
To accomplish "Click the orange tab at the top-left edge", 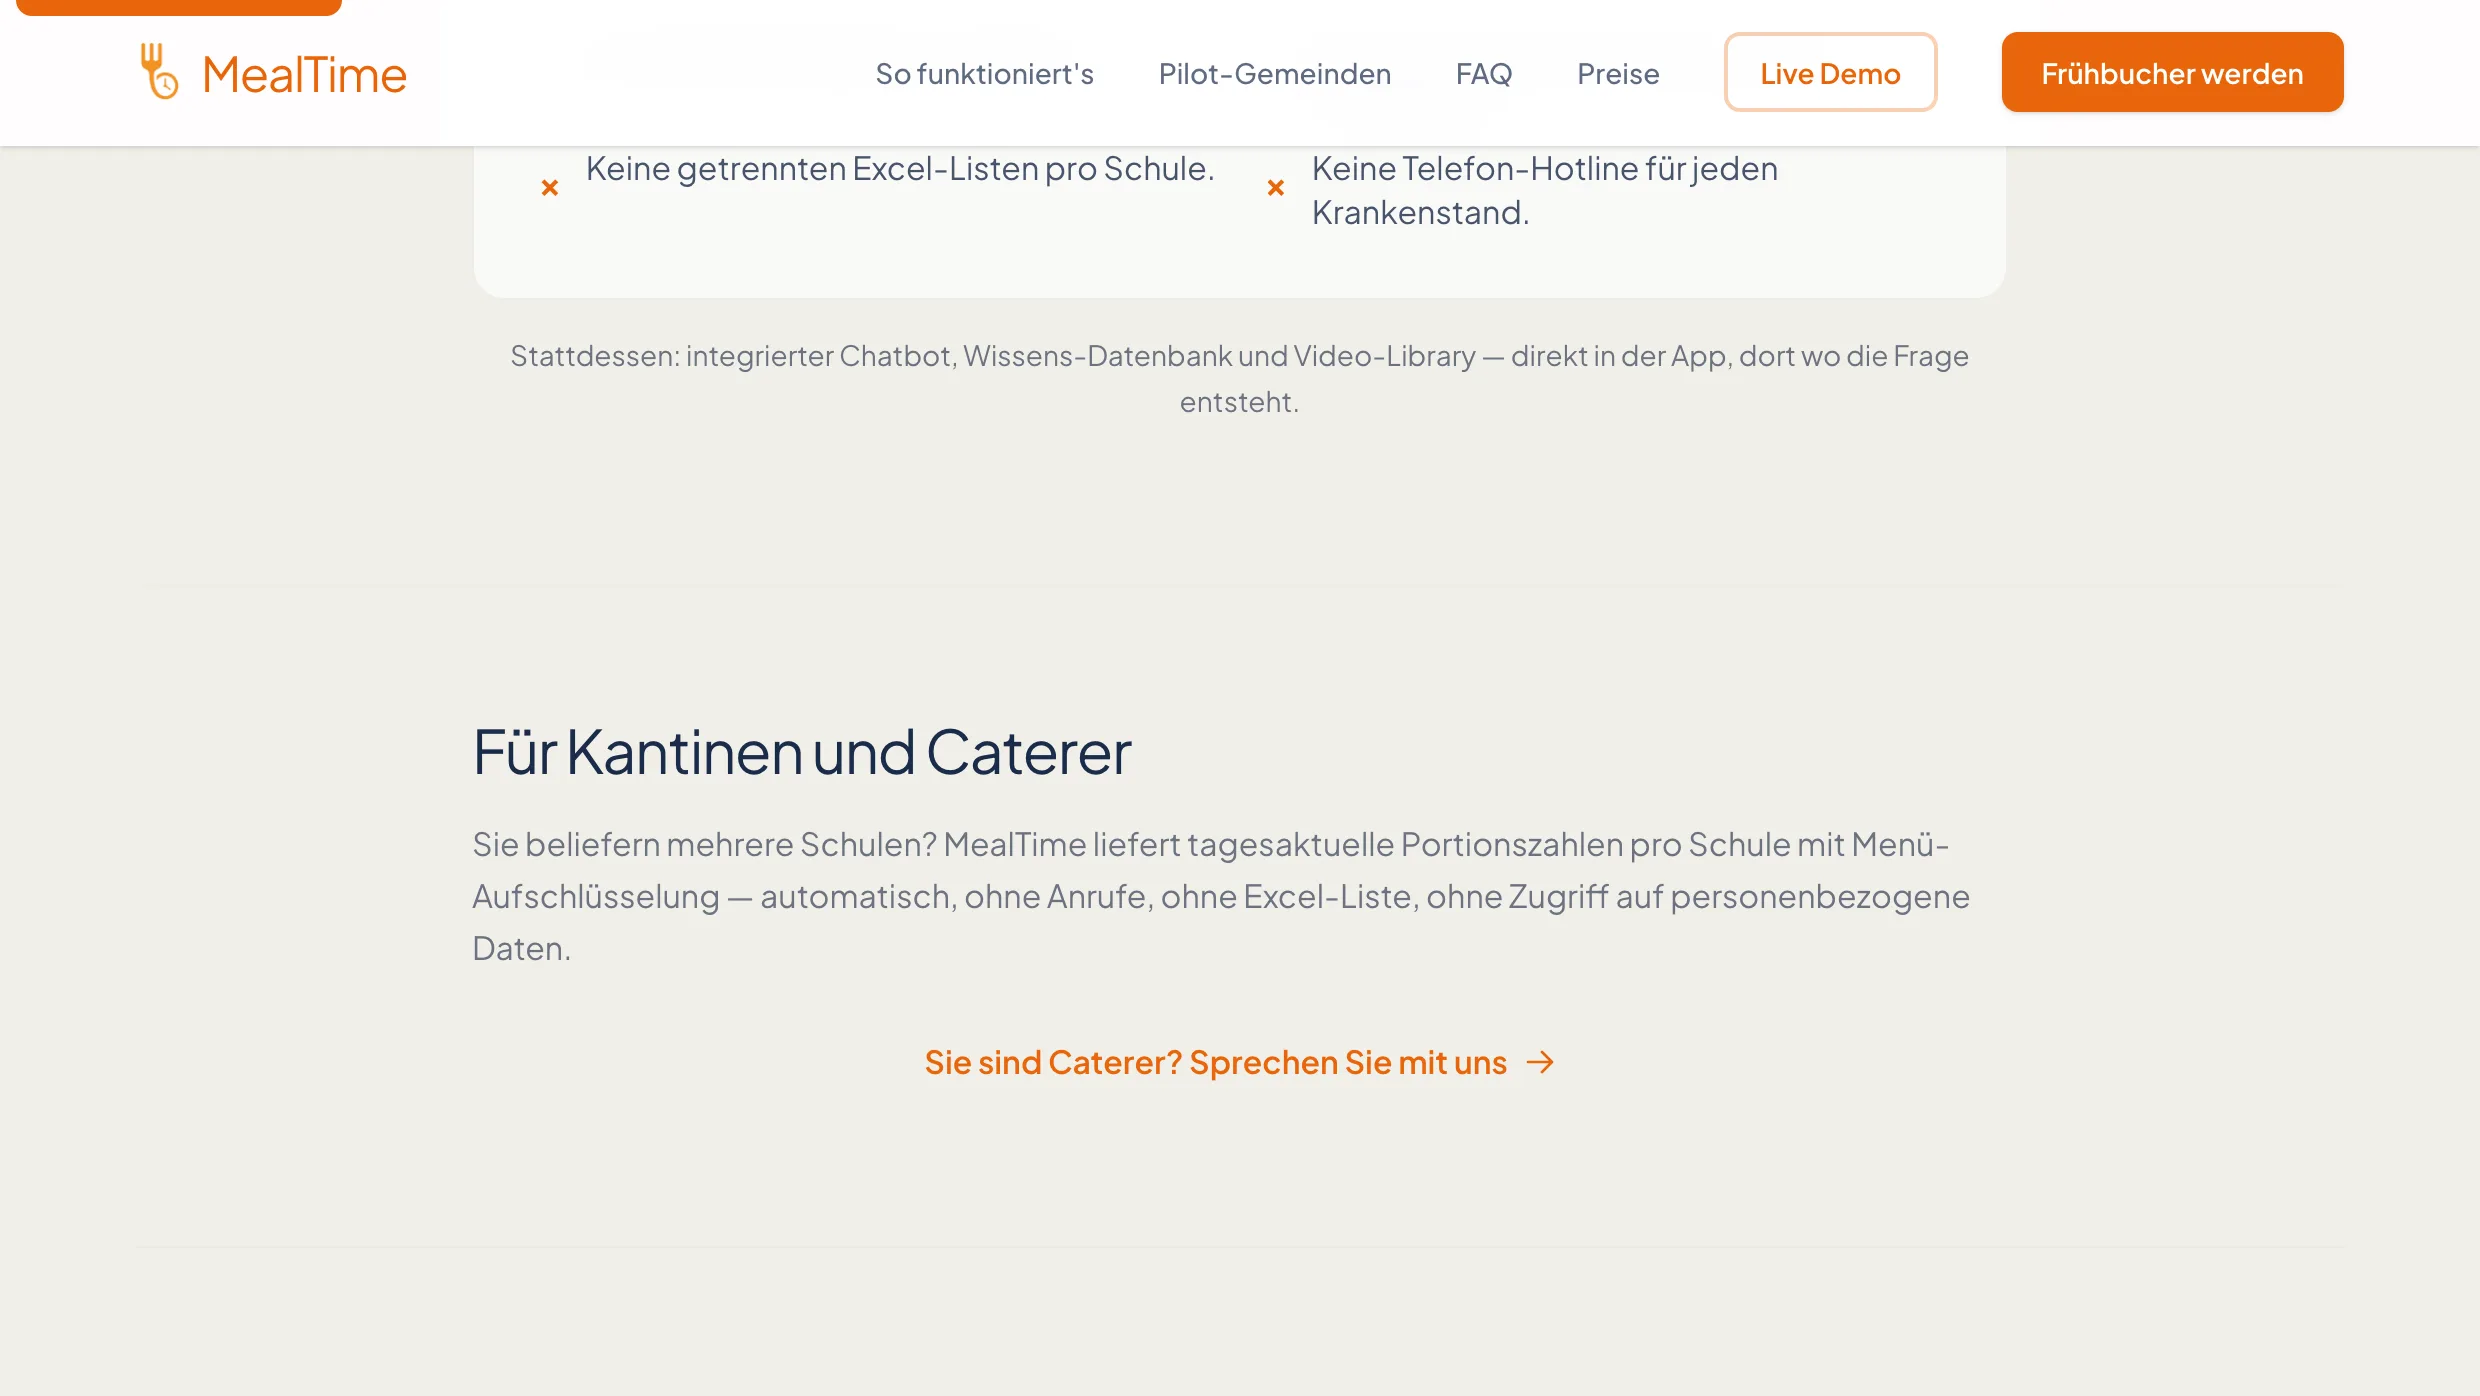I will (179, 7).
